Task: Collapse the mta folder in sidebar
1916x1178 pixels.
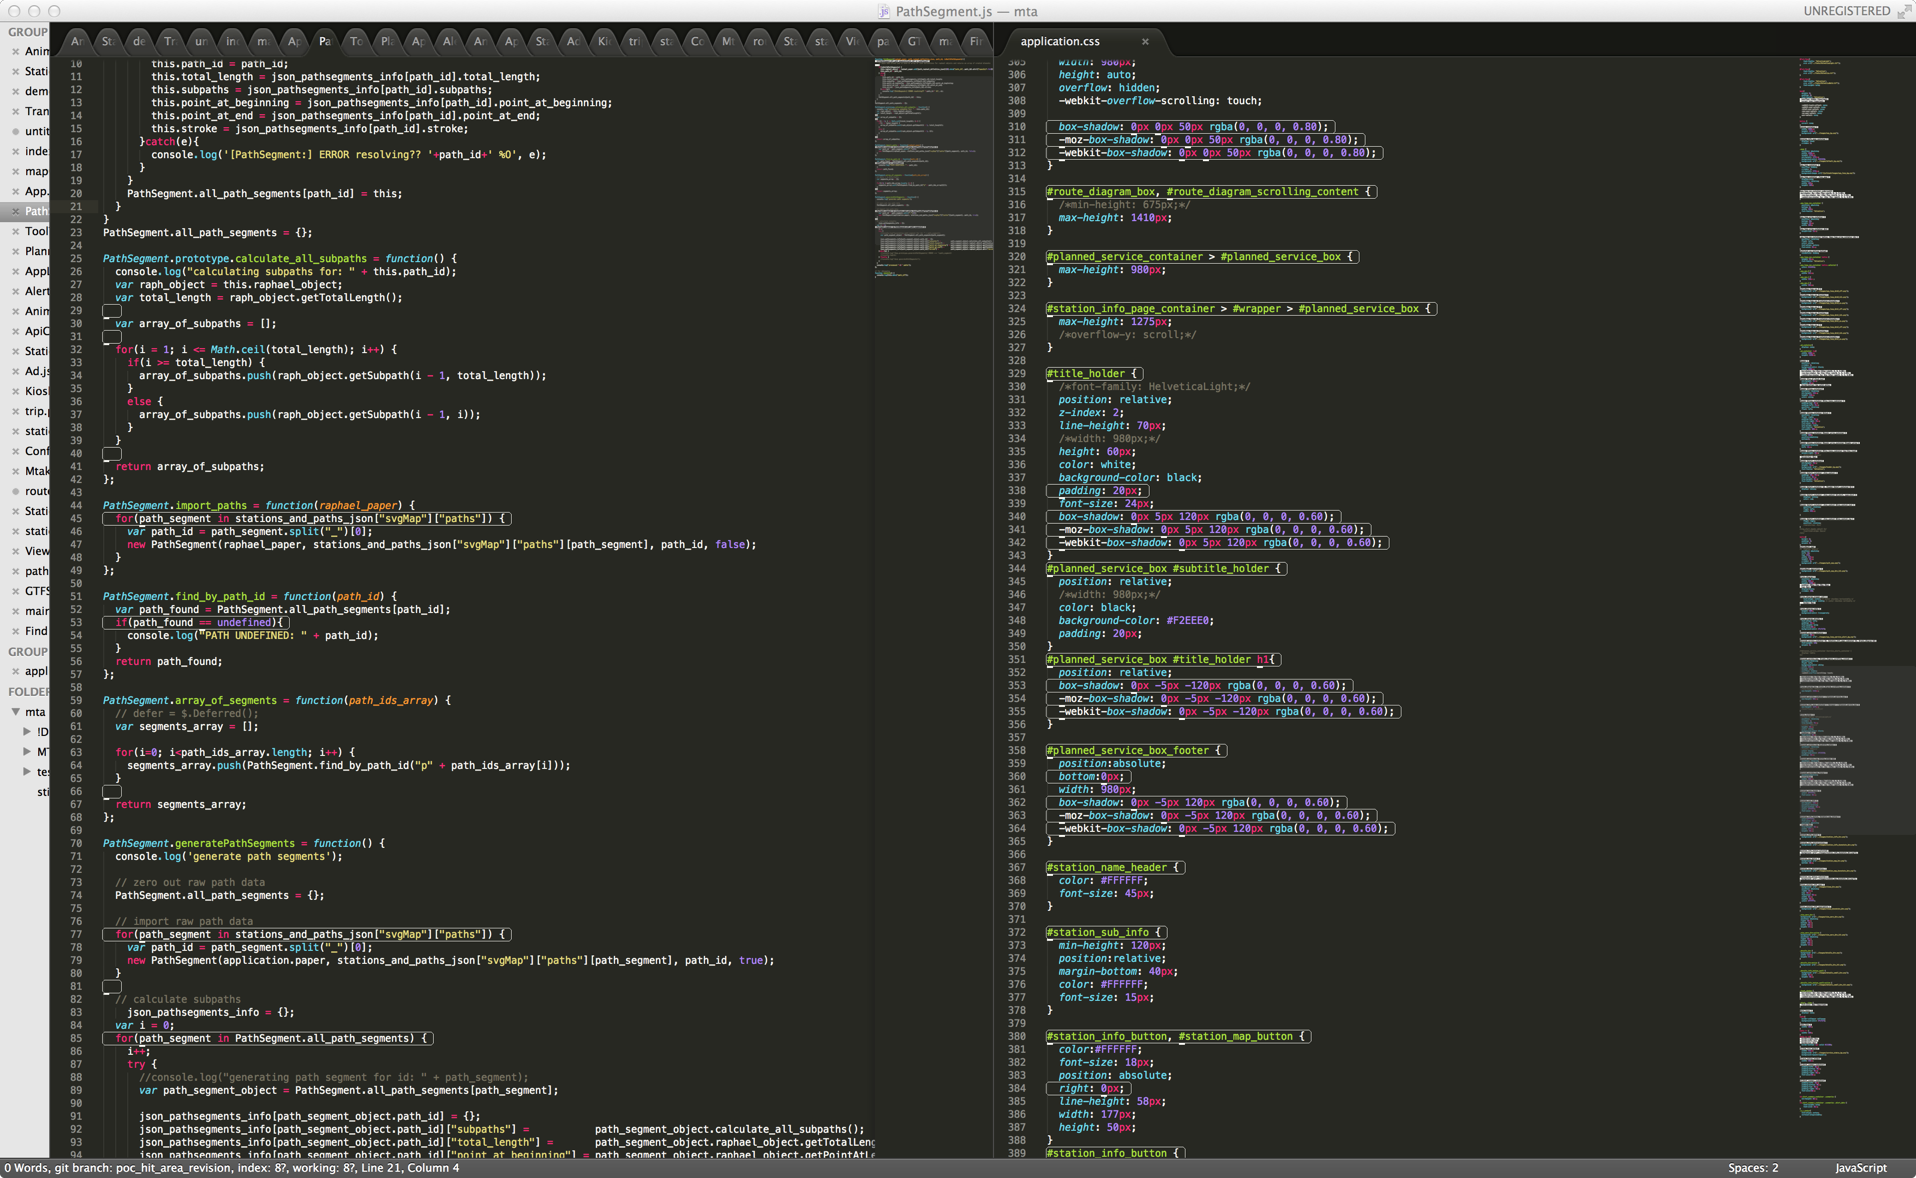Action: (x=16, y=712)
